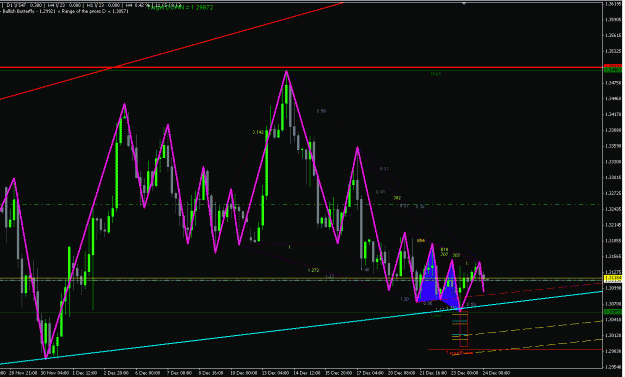Click the '2 Dec 20:00' time axis label
625x377 pixels.
116,373
